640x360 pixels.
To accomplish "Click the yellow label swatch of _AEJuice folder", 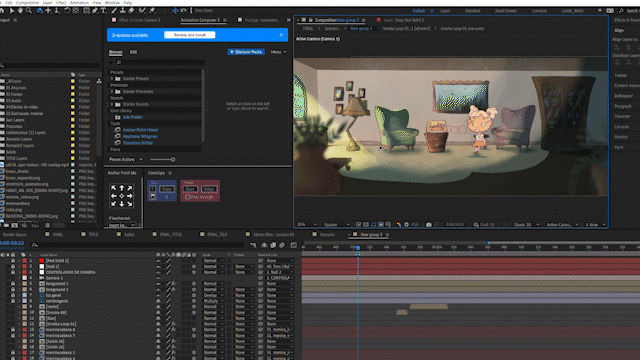I will point(73,81).
